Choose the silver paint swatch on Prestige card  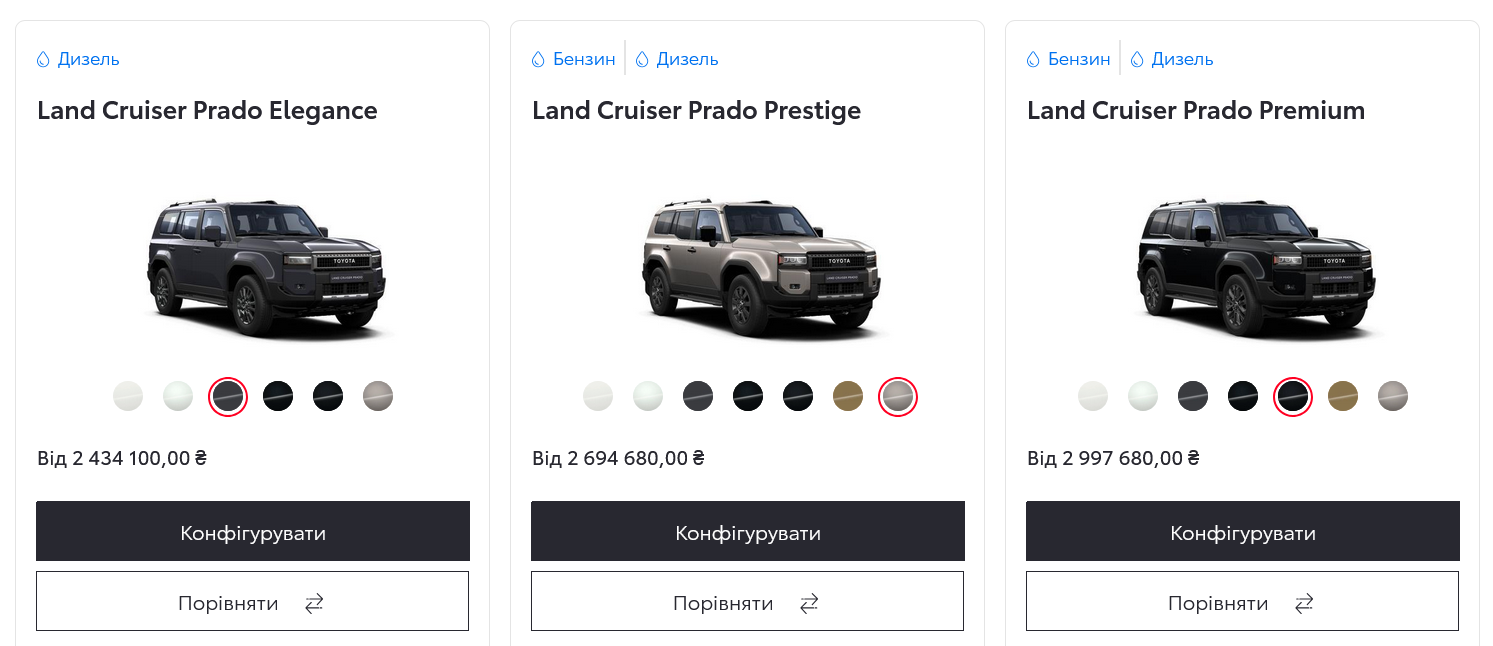pos(897,396)
